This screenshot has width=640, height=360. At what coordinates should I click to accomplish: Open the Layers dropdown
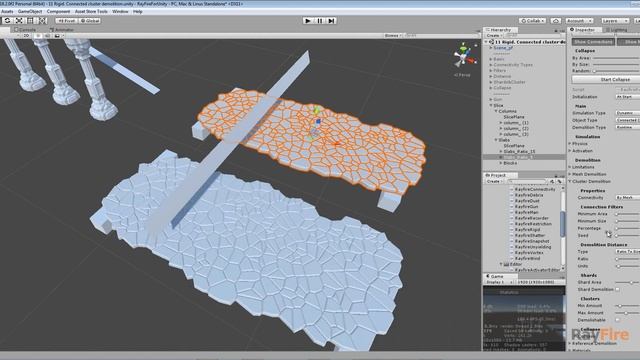point(615,20)
